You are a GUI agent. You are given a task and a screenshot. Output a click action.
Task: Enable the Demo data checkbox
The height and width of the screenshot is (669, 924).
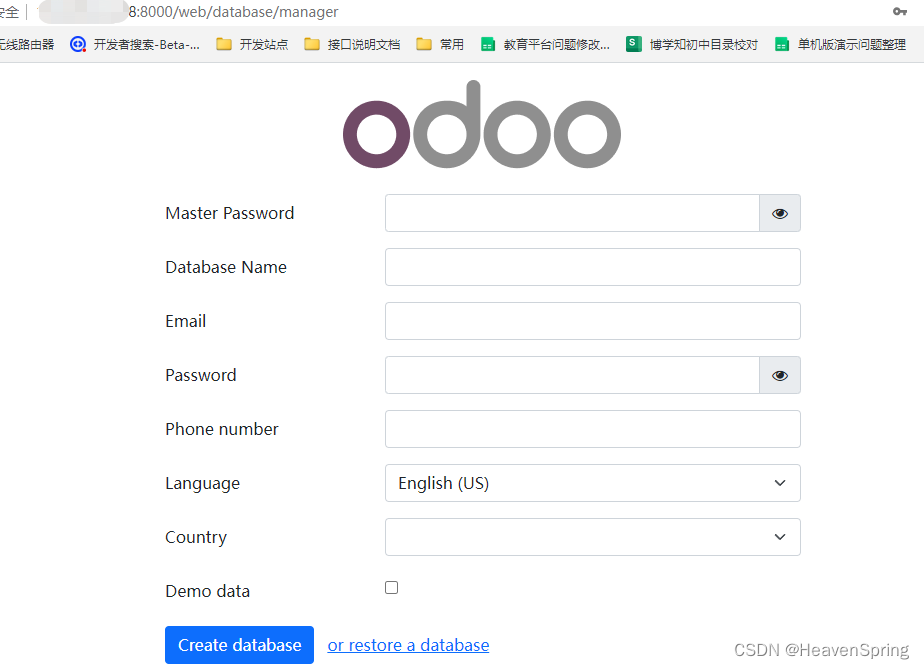pyautogui.click(x=391, y=587)
